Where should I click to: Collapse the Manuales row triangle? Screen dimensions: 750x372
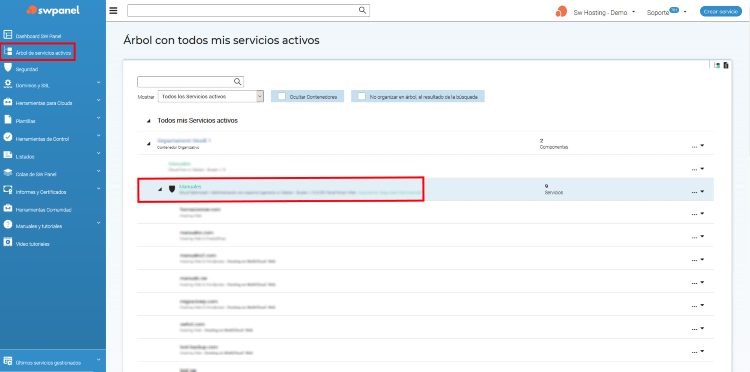click(x=160, y=190)
